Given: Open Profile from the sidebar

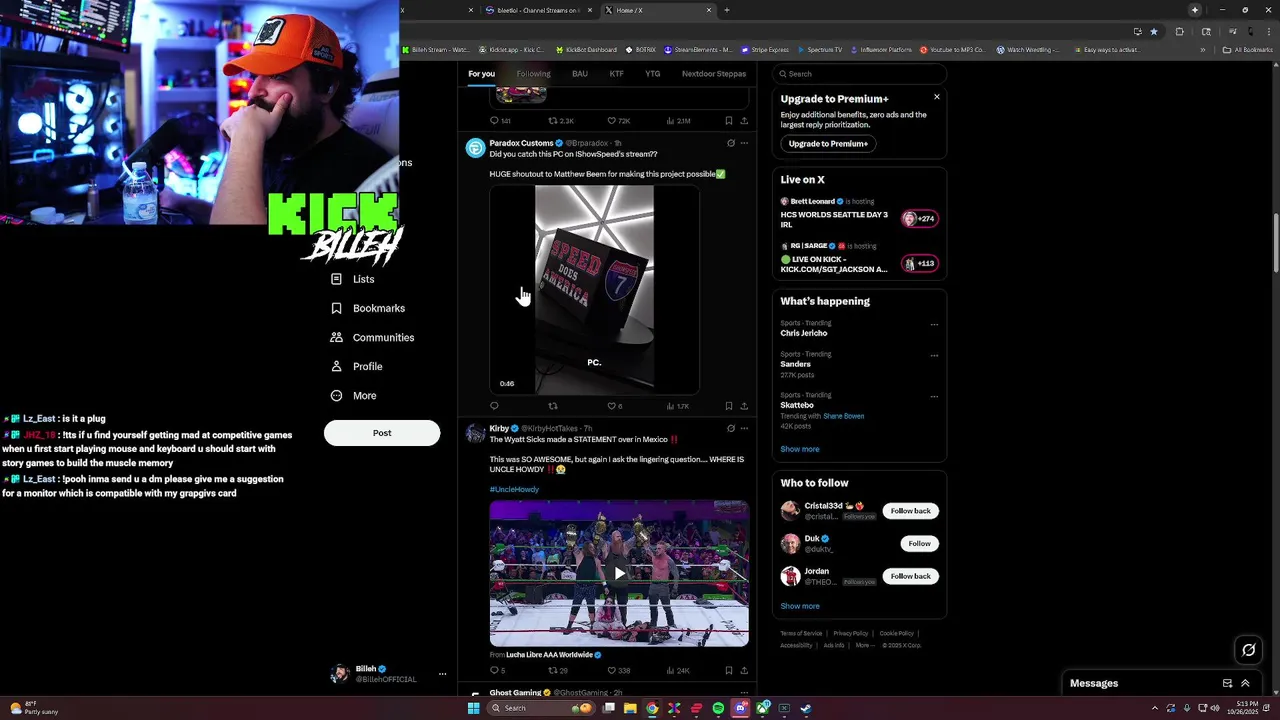Looking at the screenshot, I should [357, 366].
